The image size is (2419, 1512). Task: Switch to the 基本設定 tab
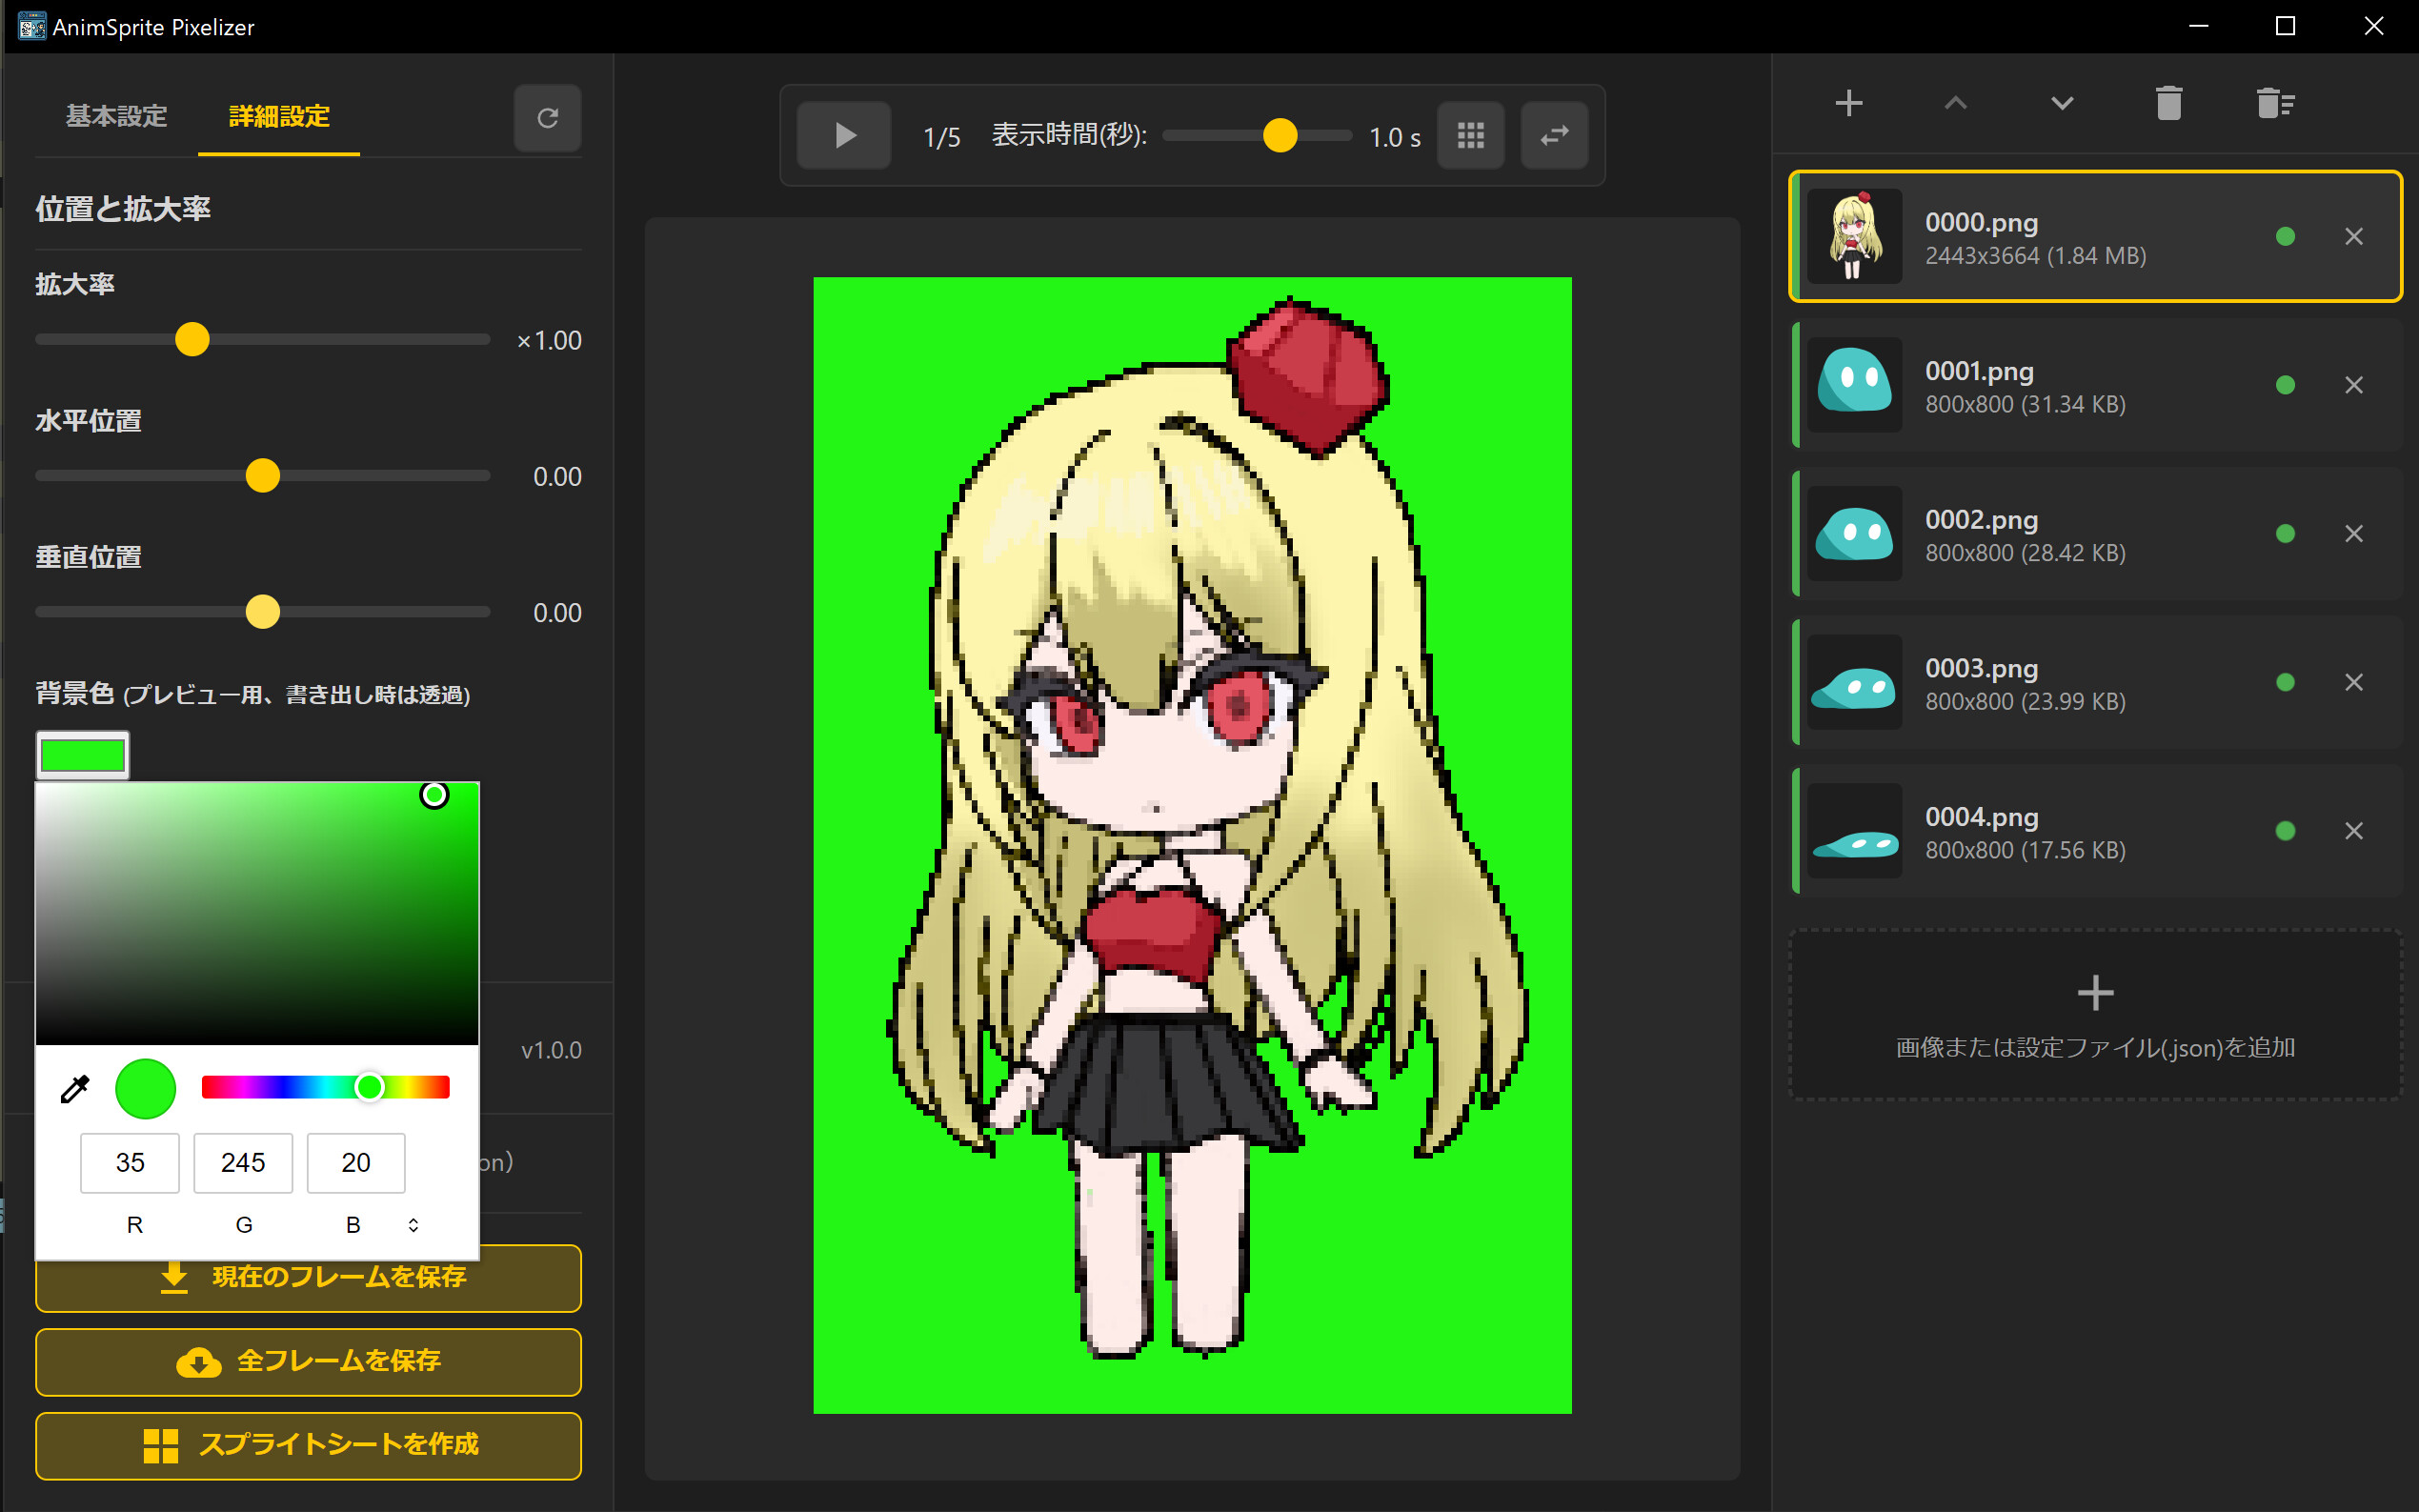(116, 117)
